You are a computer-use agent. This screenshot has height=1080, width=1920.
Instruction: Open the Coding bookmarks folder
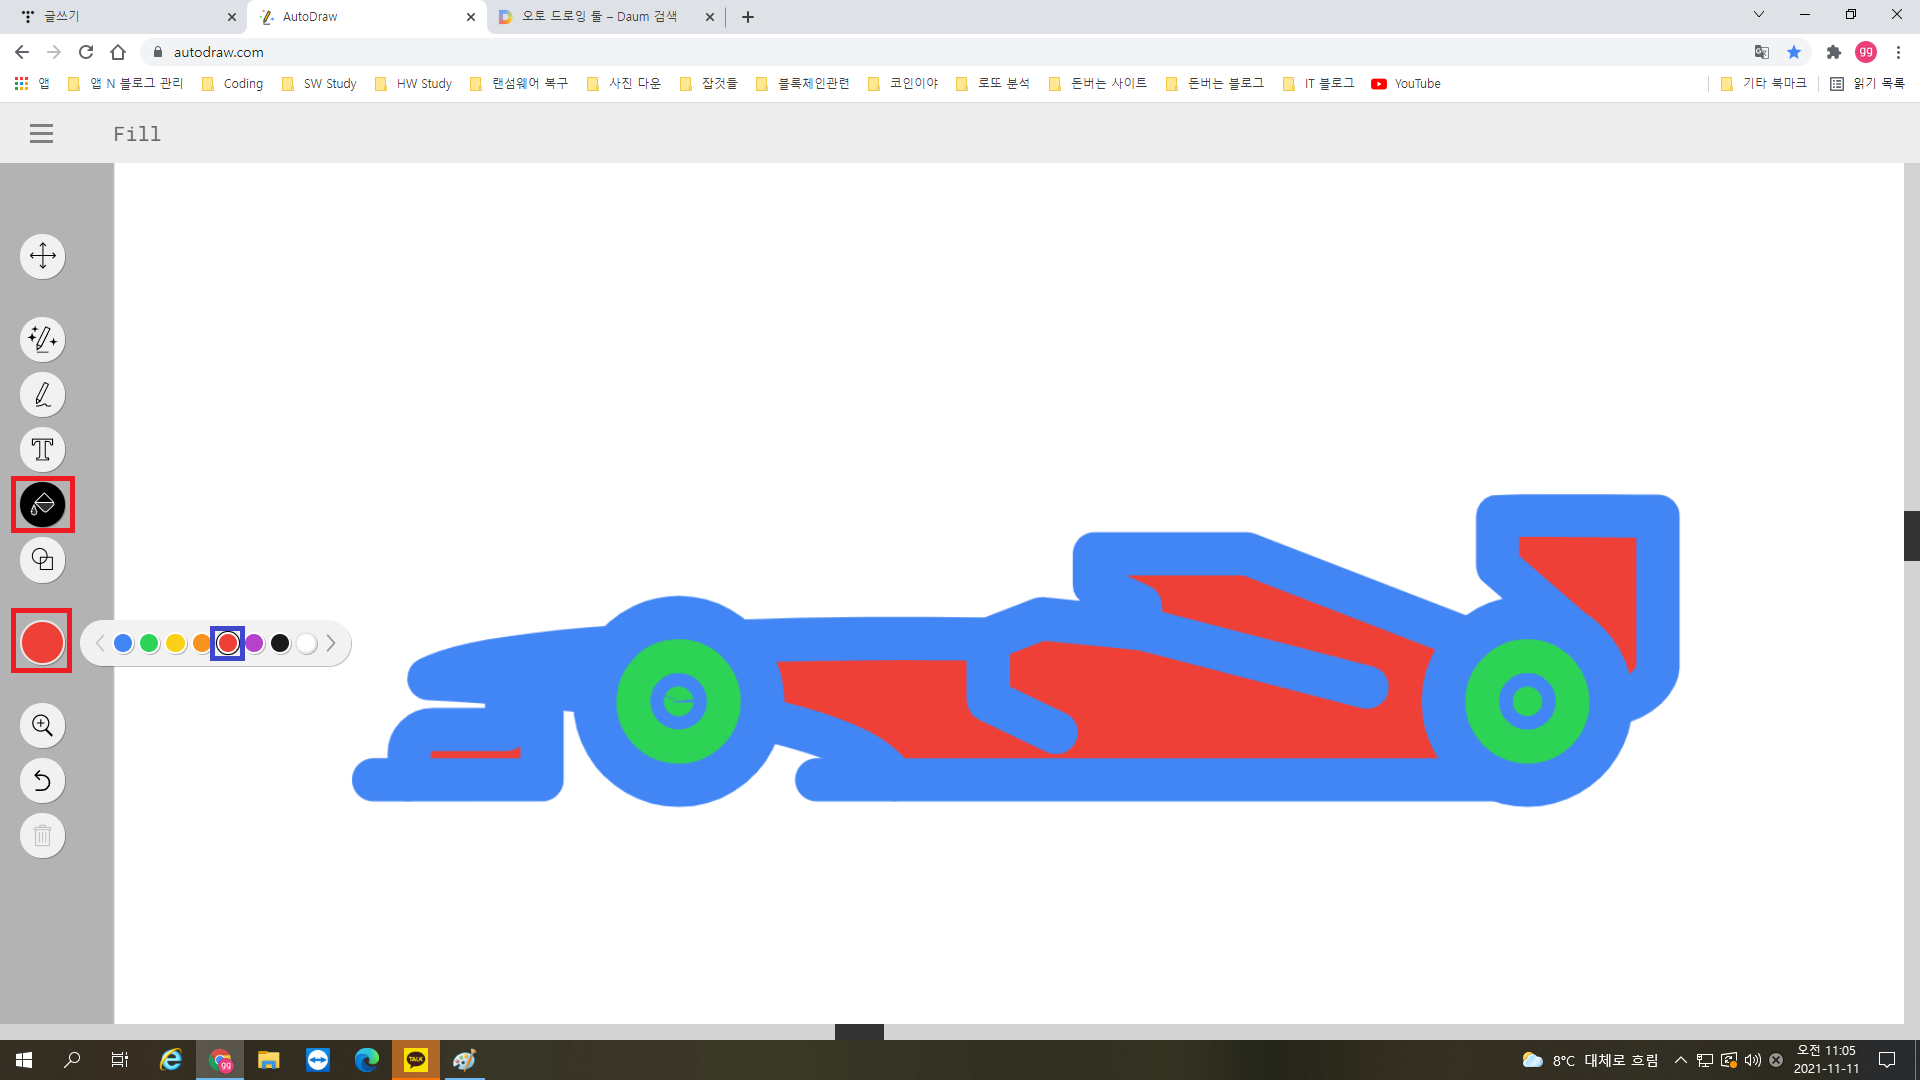[x=233, y=84]
